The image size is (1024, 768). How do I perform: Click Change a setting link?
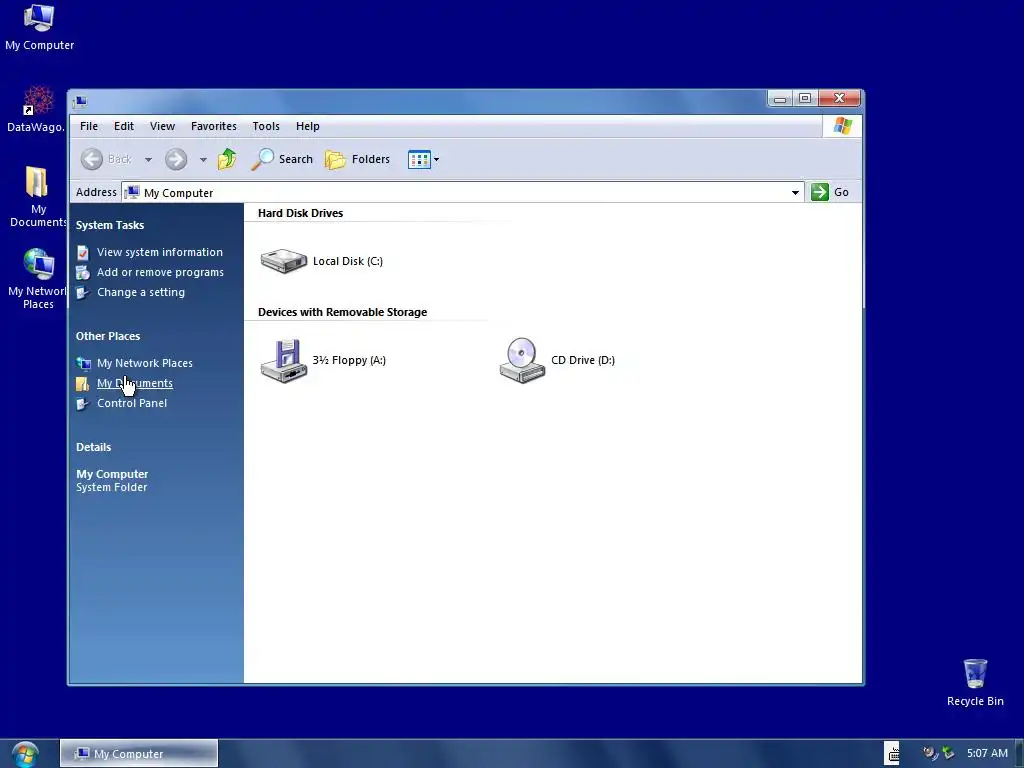click(141, 293)
